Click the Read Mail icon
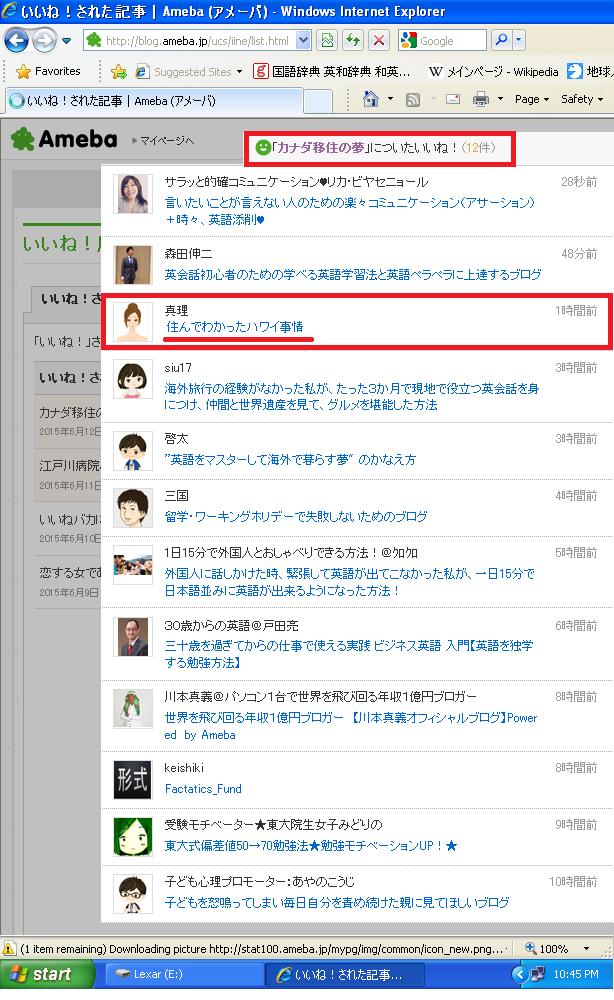 453,99
